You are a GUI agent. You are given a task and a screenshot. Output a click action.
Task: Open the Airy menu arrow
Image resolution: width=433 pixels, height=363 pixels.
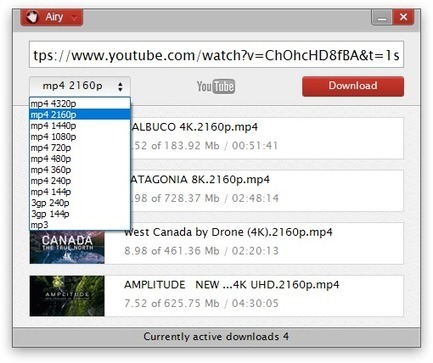coord(74,17)
